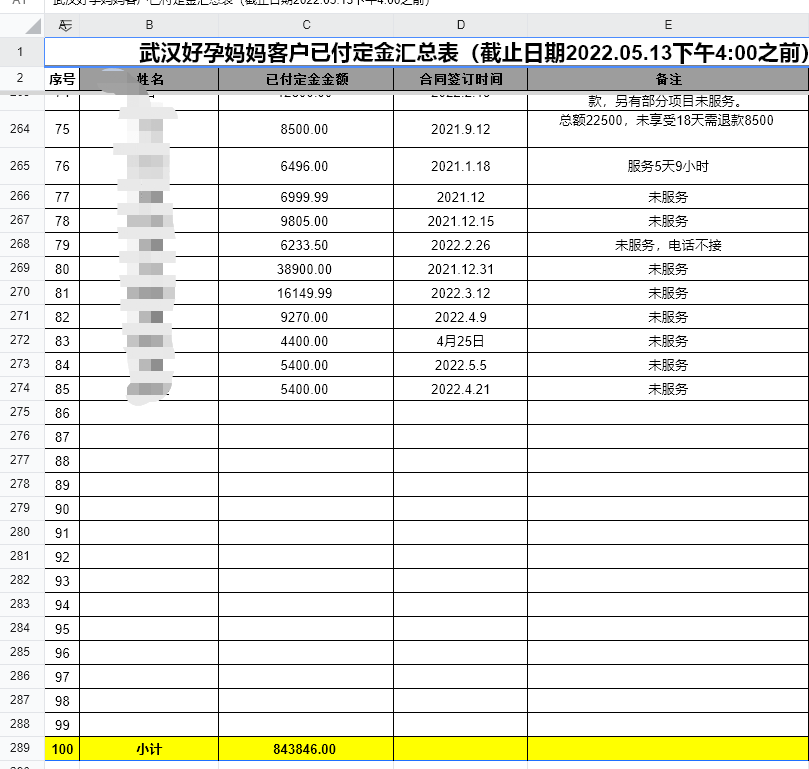Select row header 280
The image size is (809, 769).
click(20, 532)
